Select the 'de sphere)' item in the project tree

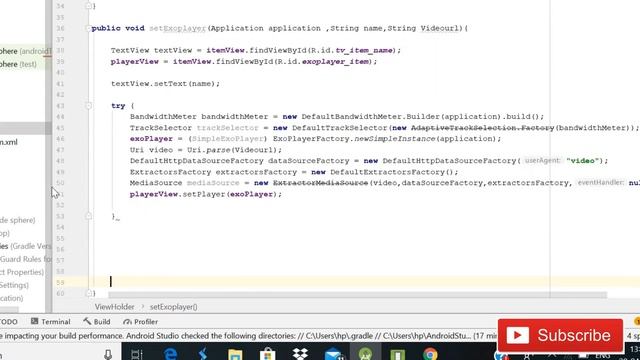point(18,220)
